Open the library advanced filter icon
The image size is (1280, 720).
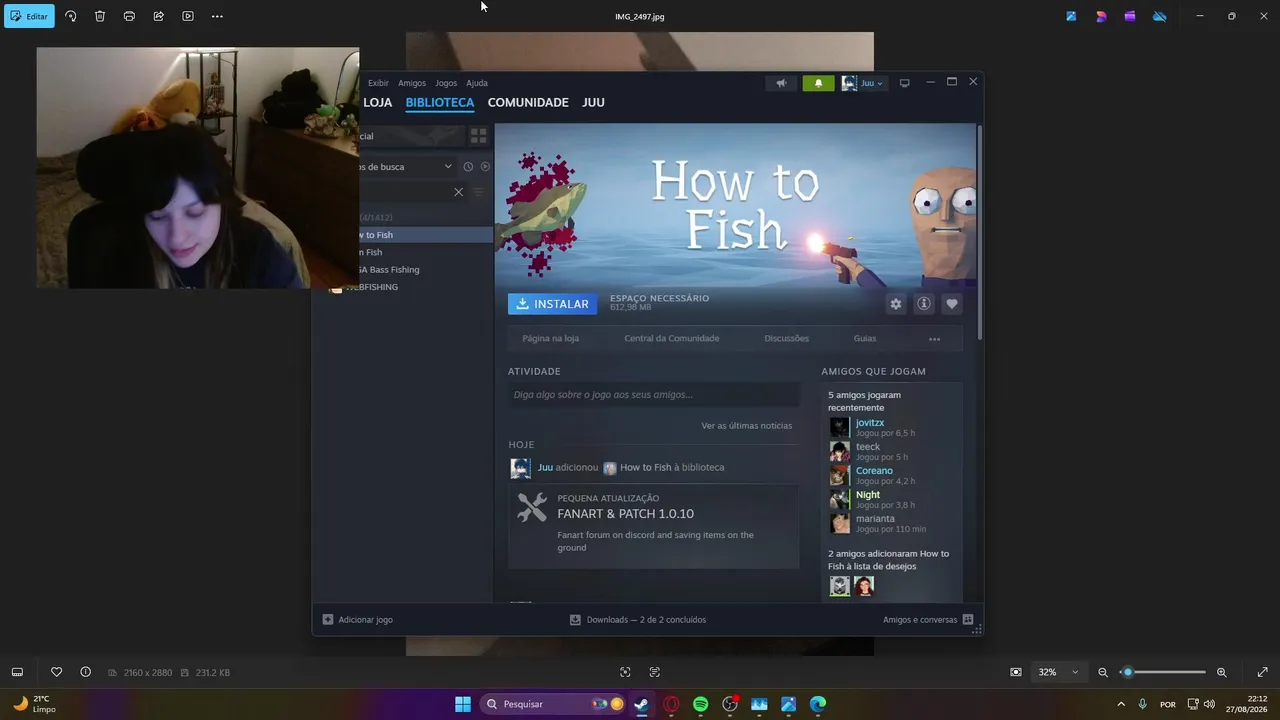click(479, 192)
